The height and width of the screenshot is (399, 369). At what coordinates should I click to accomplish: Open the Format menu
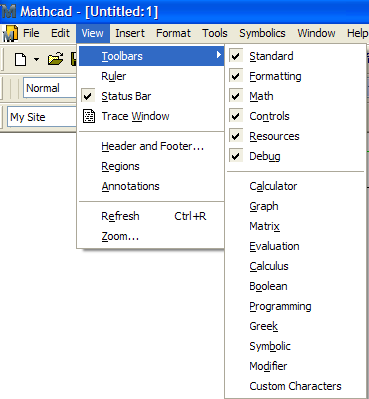173,33
